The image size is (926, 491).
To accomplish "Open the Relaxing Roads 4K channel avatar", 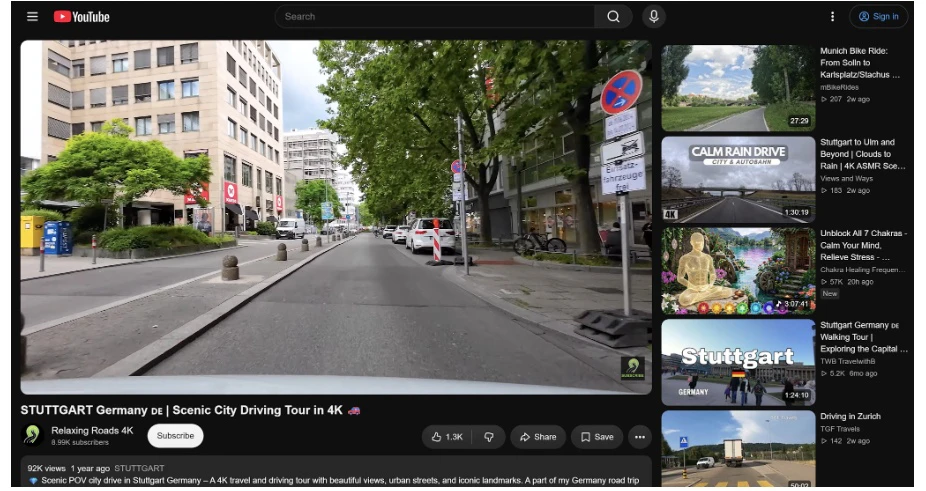I will (x=32, y=435).
